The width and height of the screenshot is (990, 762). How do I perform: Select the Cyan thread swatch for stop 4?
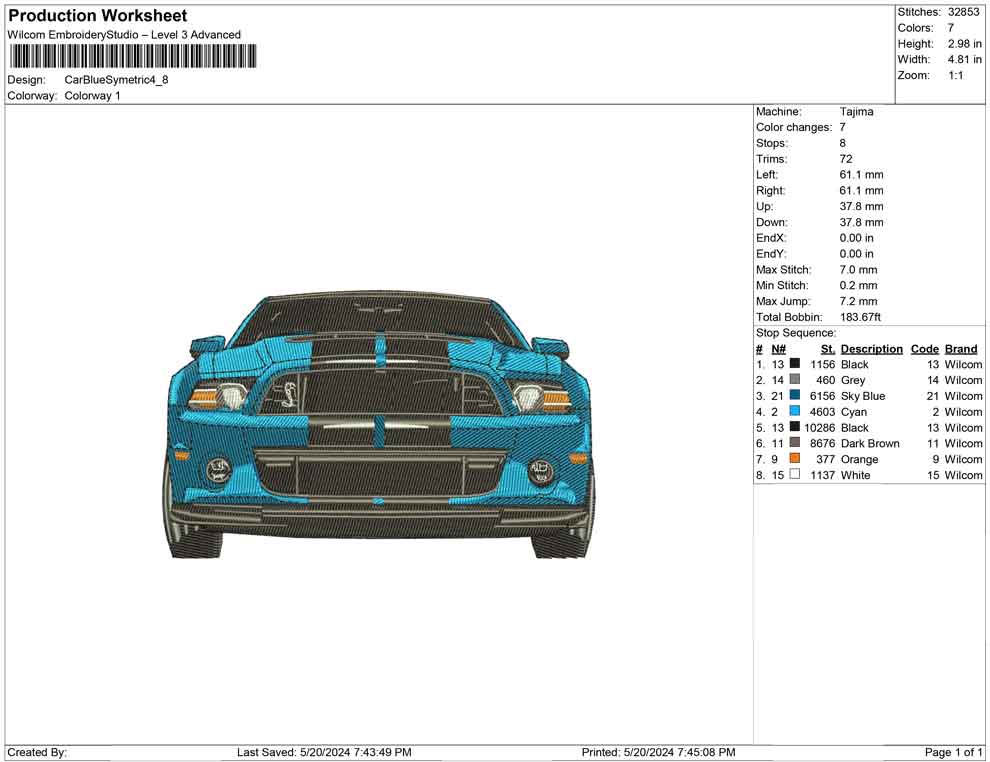tap(795, 411)
